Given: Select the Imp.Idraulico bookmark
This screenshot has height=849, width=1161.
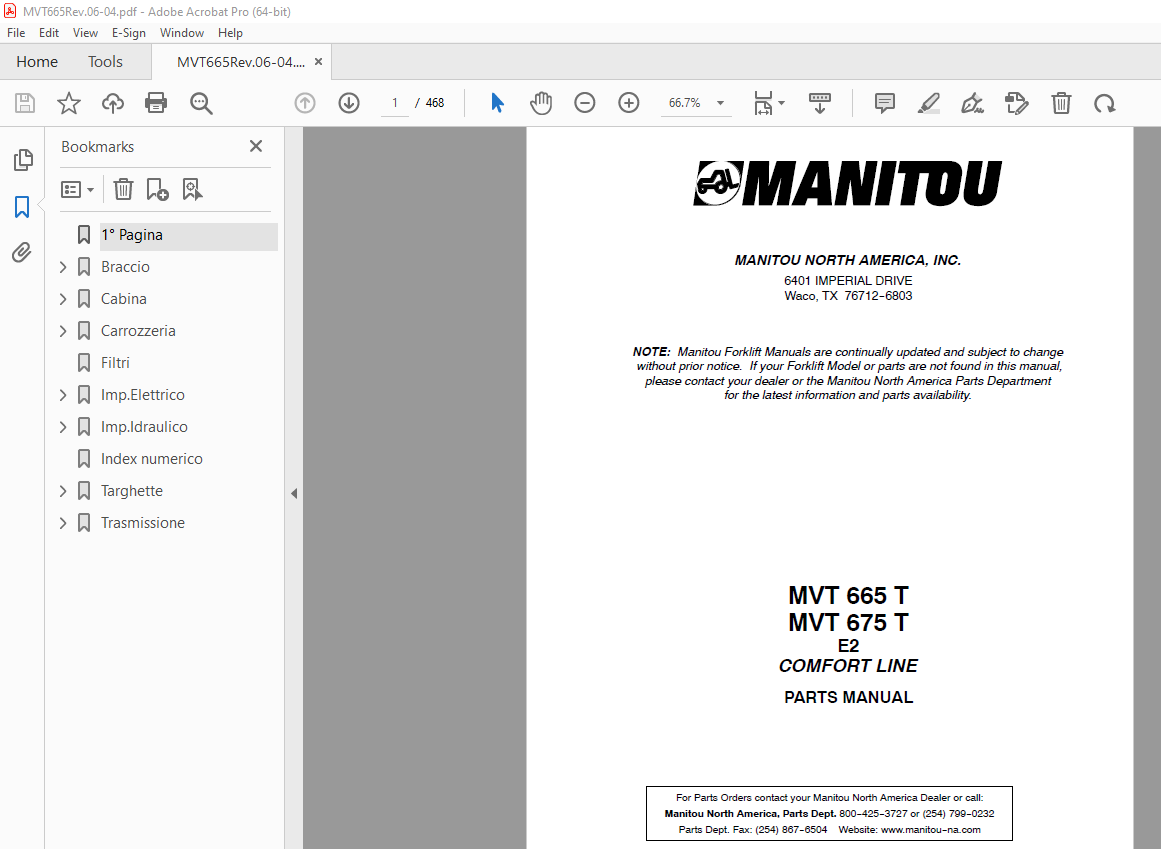Looking at the screenshot, I should click(x=144, y=427).
